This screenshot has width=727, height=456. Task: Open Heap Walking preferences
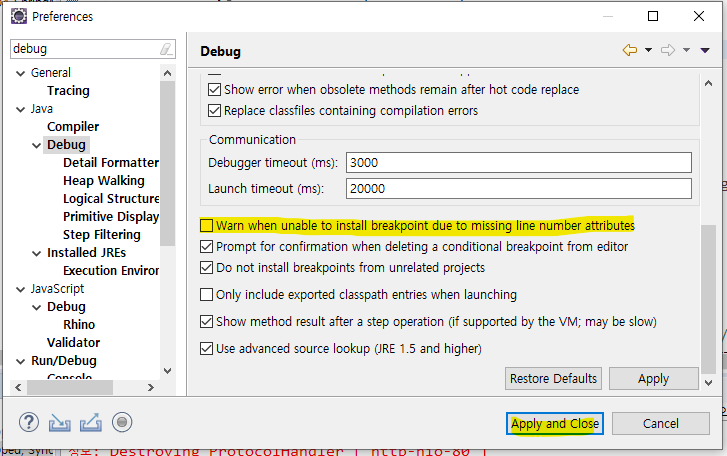coord(104,181)
